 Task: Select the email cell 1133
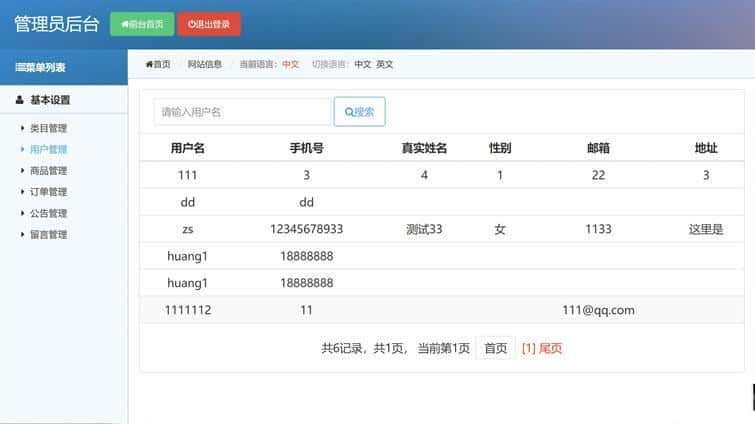tap(598, 230)
